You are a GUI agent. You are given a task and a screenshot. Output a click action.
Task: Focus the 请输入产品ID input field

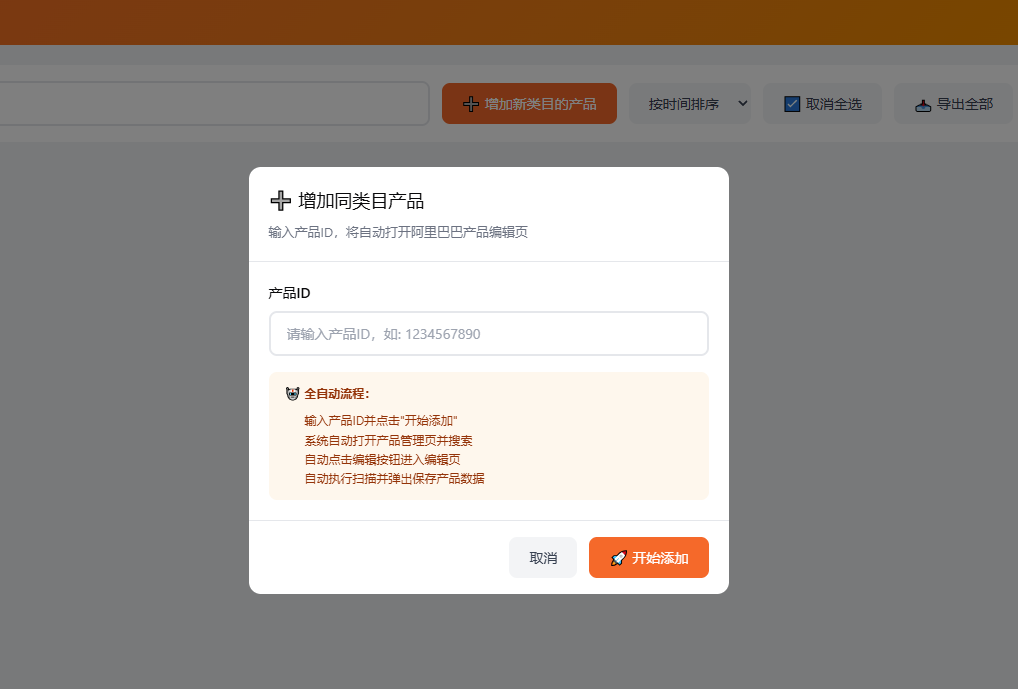488,334
